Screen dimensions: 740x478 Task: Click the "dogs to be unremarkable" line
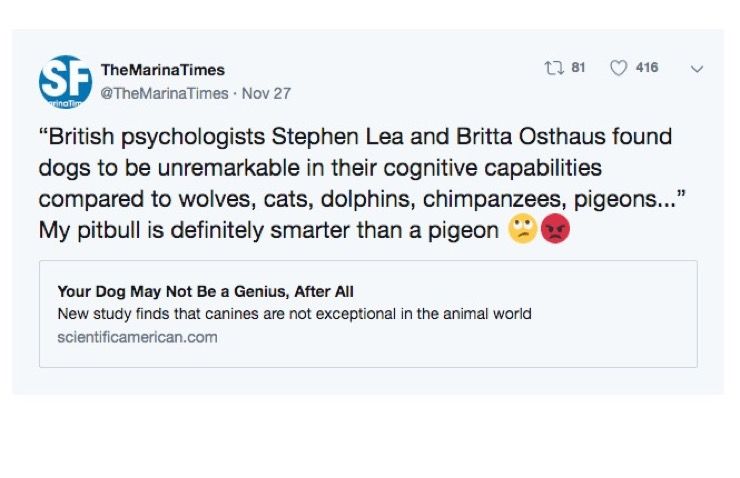click(320, 167)
